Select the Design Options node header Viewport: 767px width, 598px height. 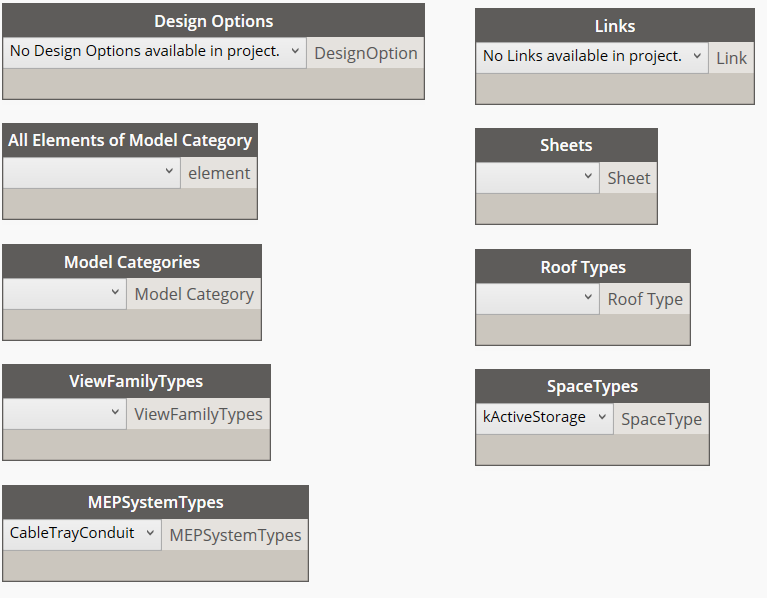(213, 21)
